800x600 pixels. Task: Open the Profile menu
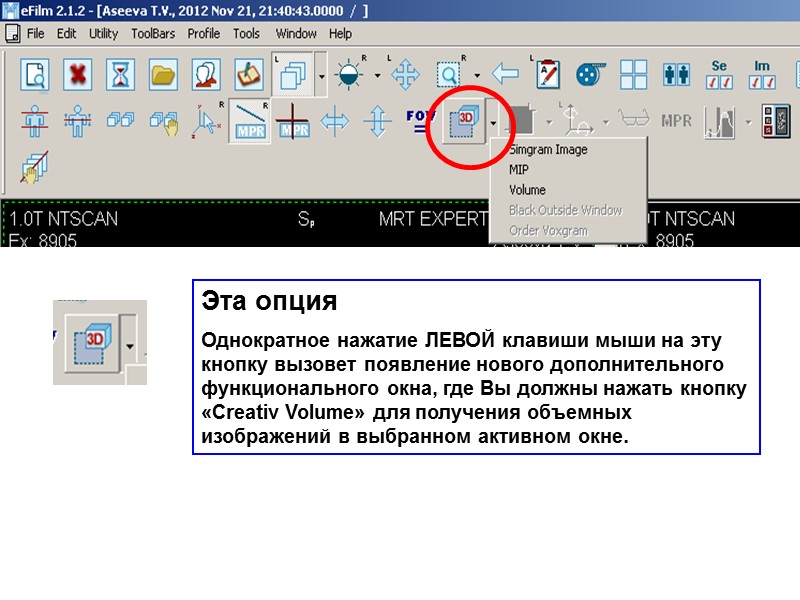[204, 34]
